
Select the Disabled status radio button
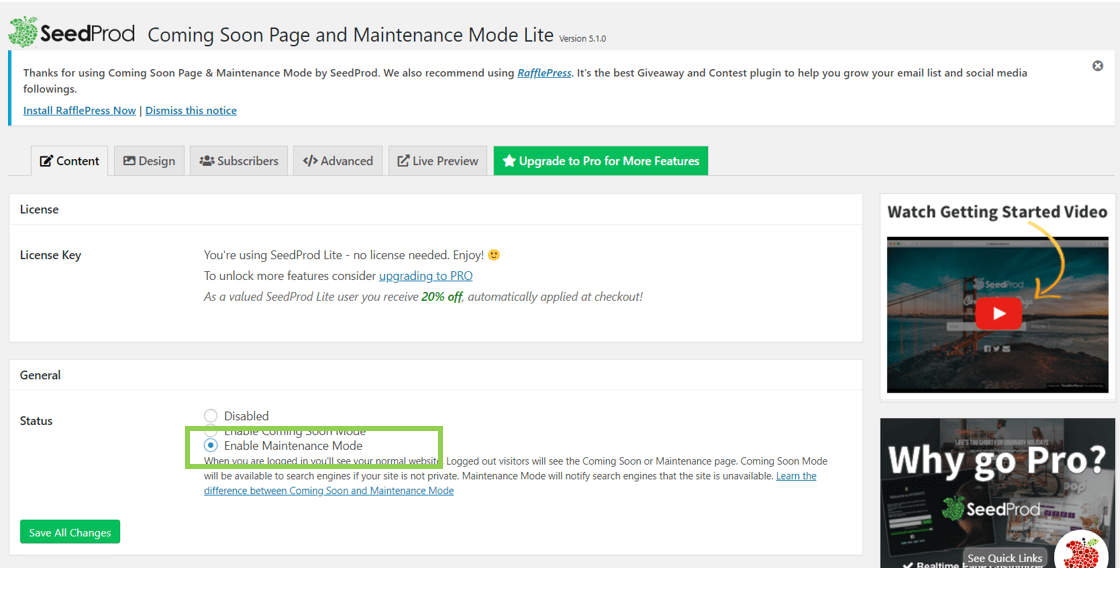tap(211, 416)
